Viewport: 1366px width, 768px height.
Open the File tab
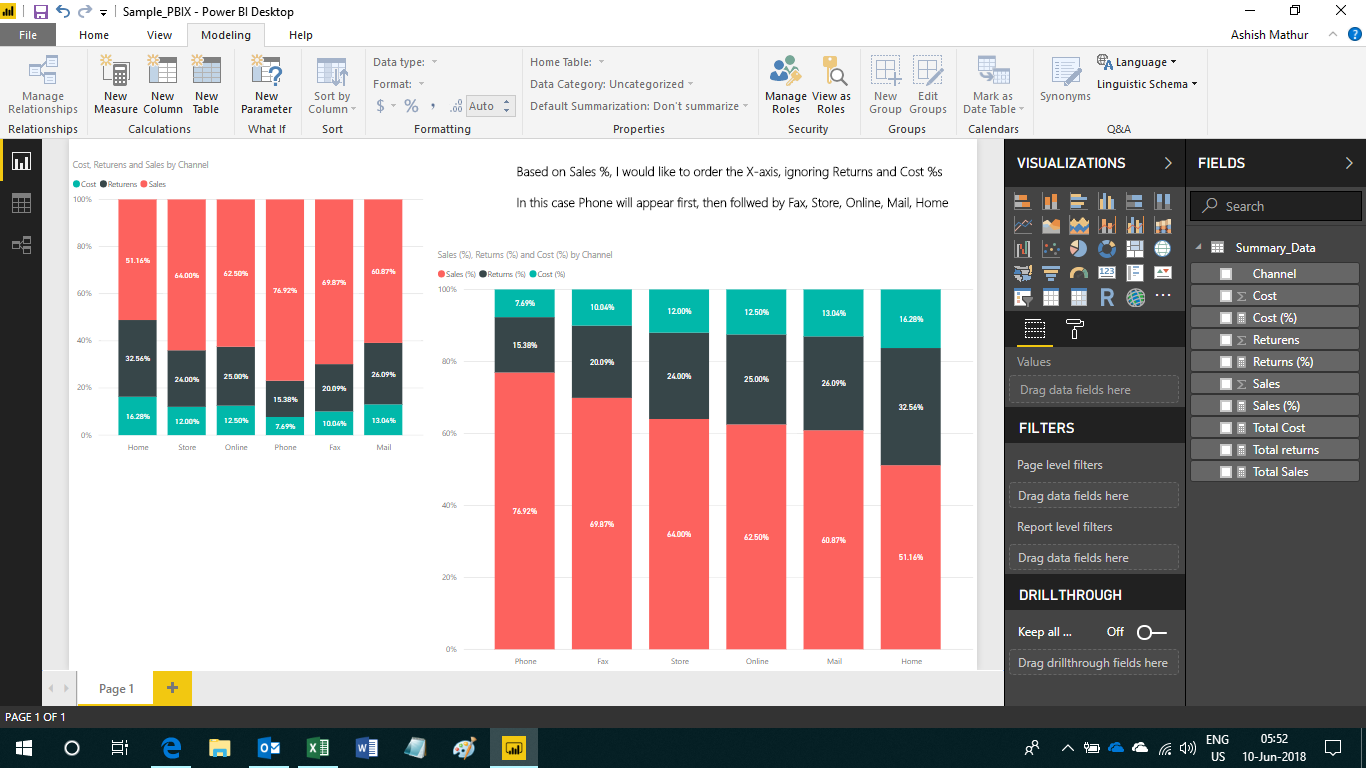(x=28, y=35)
